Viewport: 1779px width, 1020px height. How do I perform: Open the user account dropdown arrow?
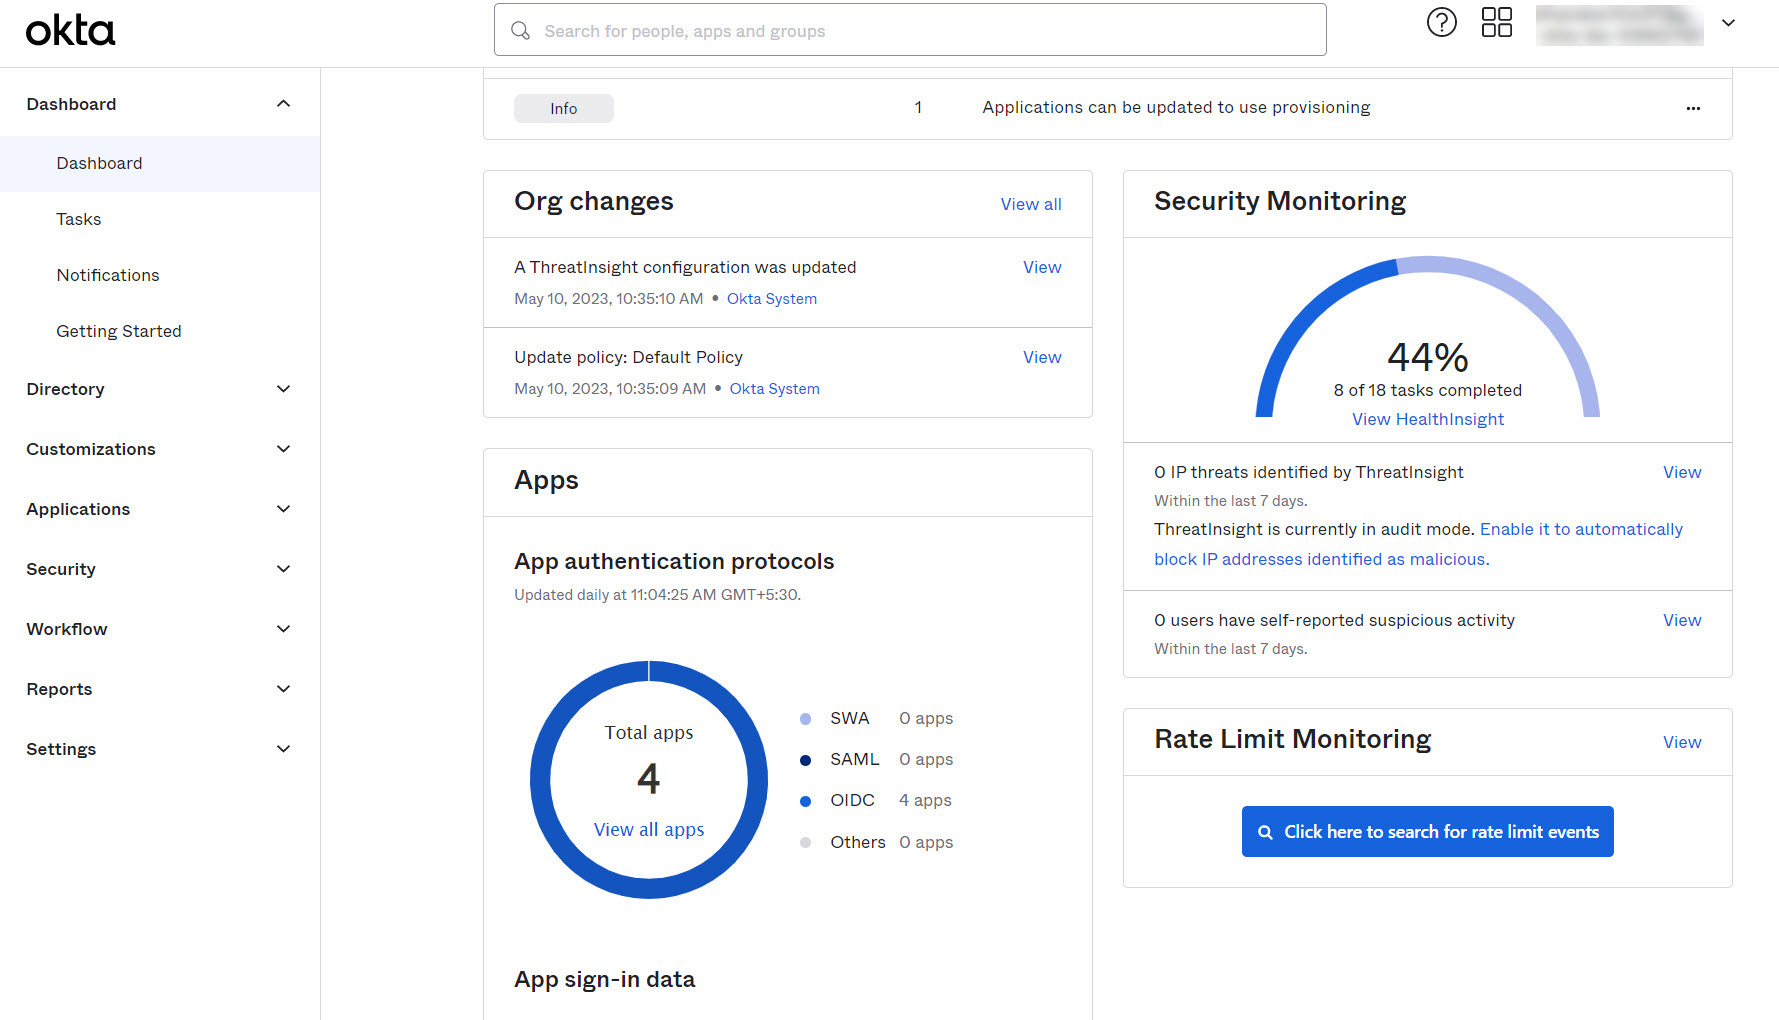(x=1727, y=23)
